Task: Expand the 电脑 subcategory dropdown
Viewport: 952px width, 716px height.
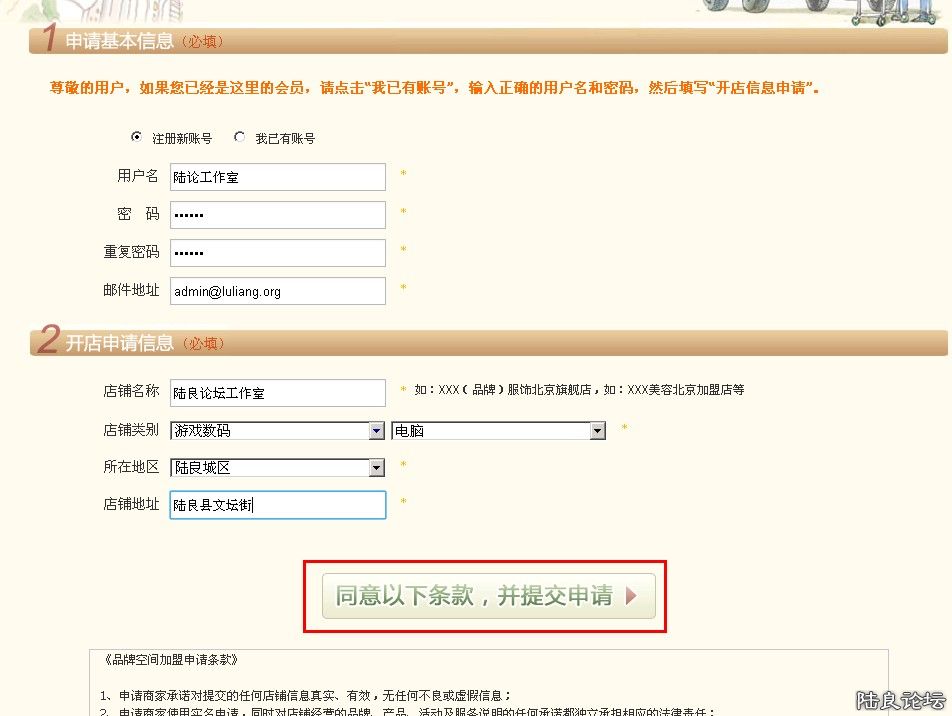Action: tap(498, 431)
